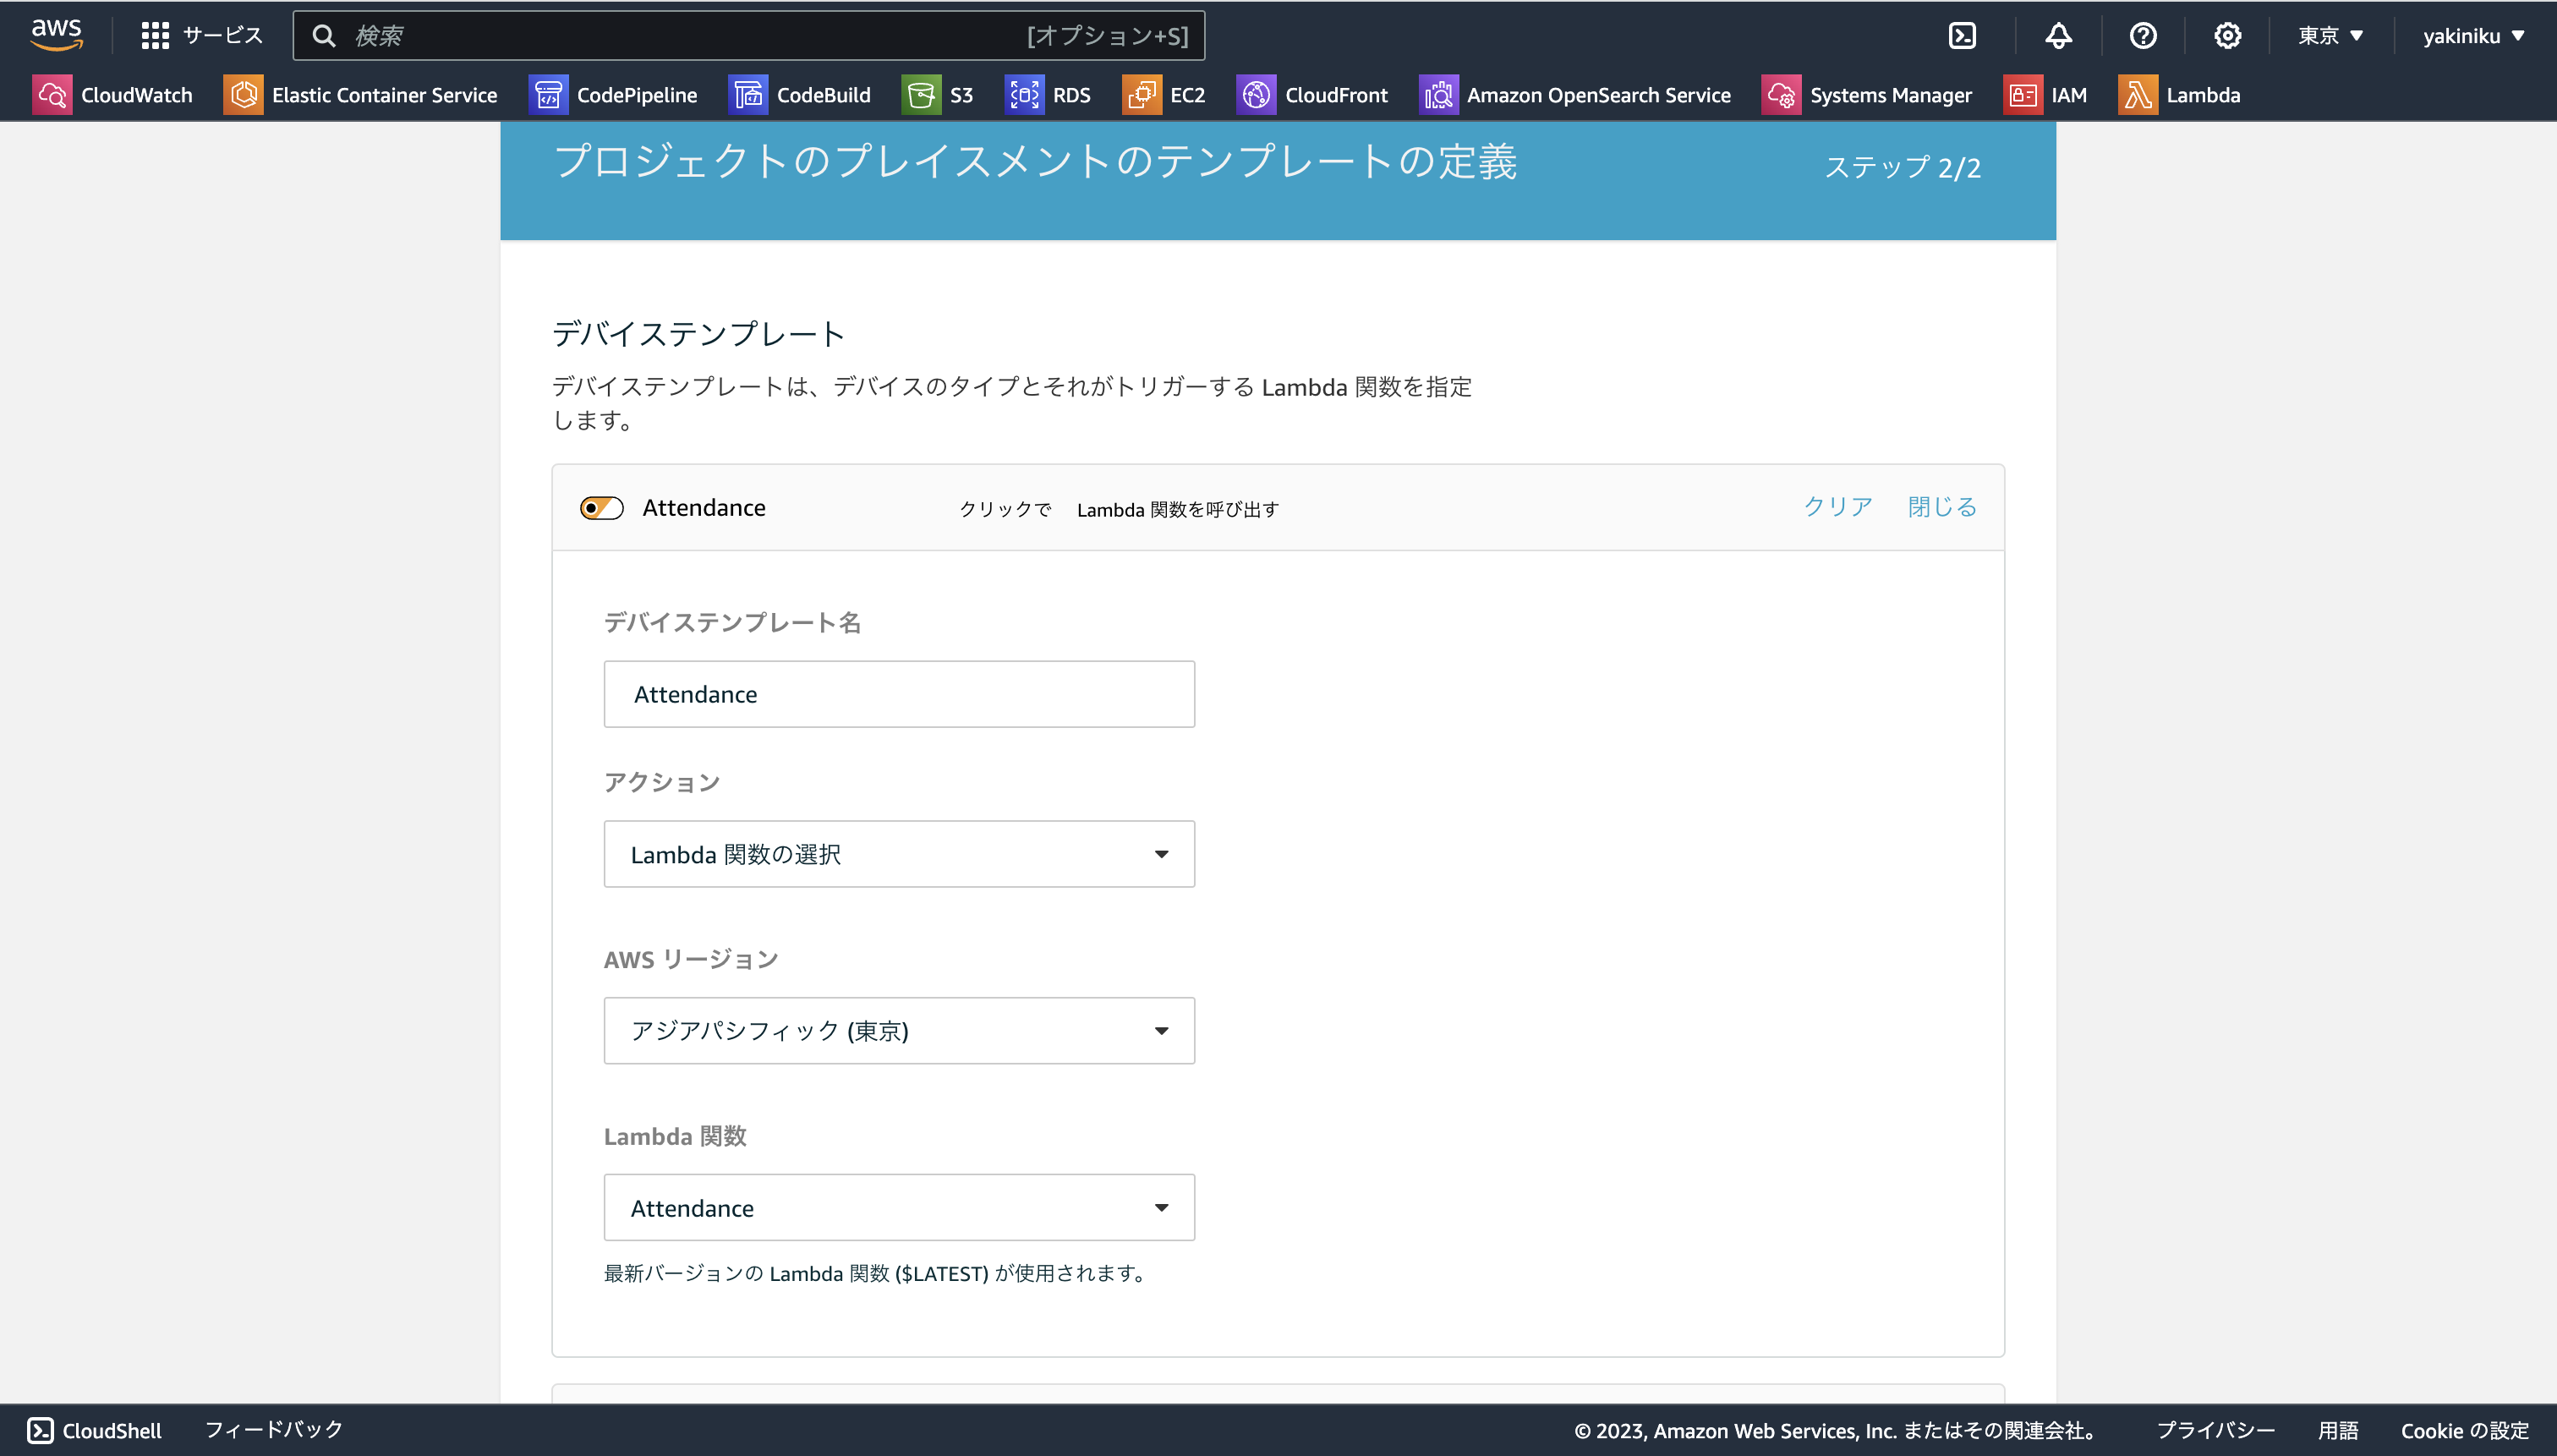This screenshot has height=1456, width=2557.
Task: Expand the AWS リージョン dropdown
Action: tap(898, 1030)
